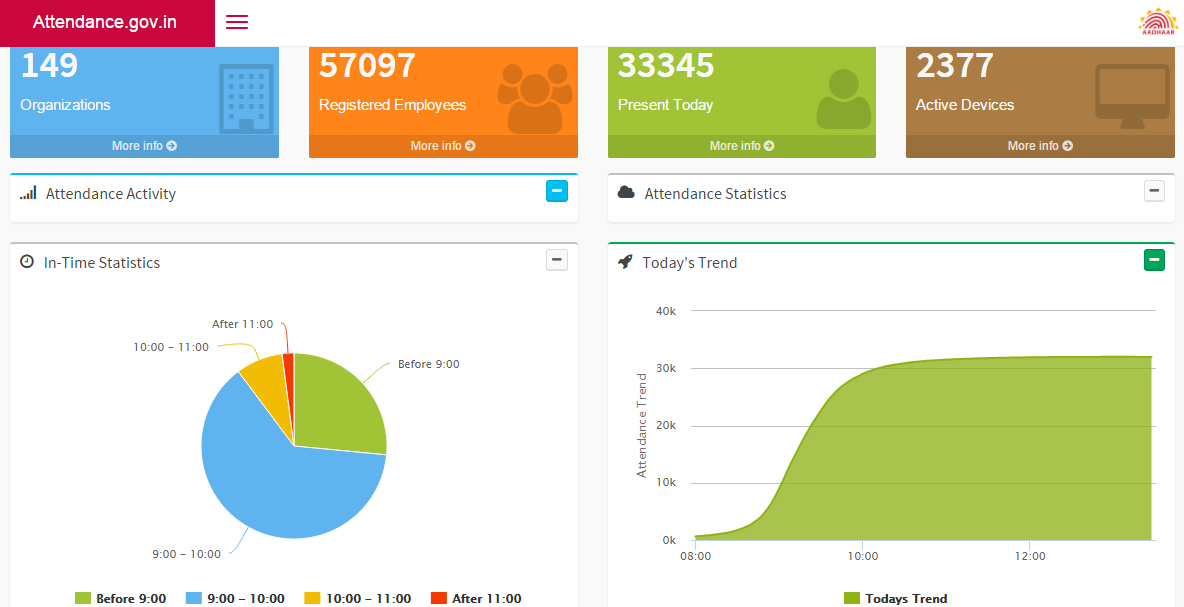
Task: Click the bar chart icon beside Attendance Activity
Action: (x=30, y=193)
